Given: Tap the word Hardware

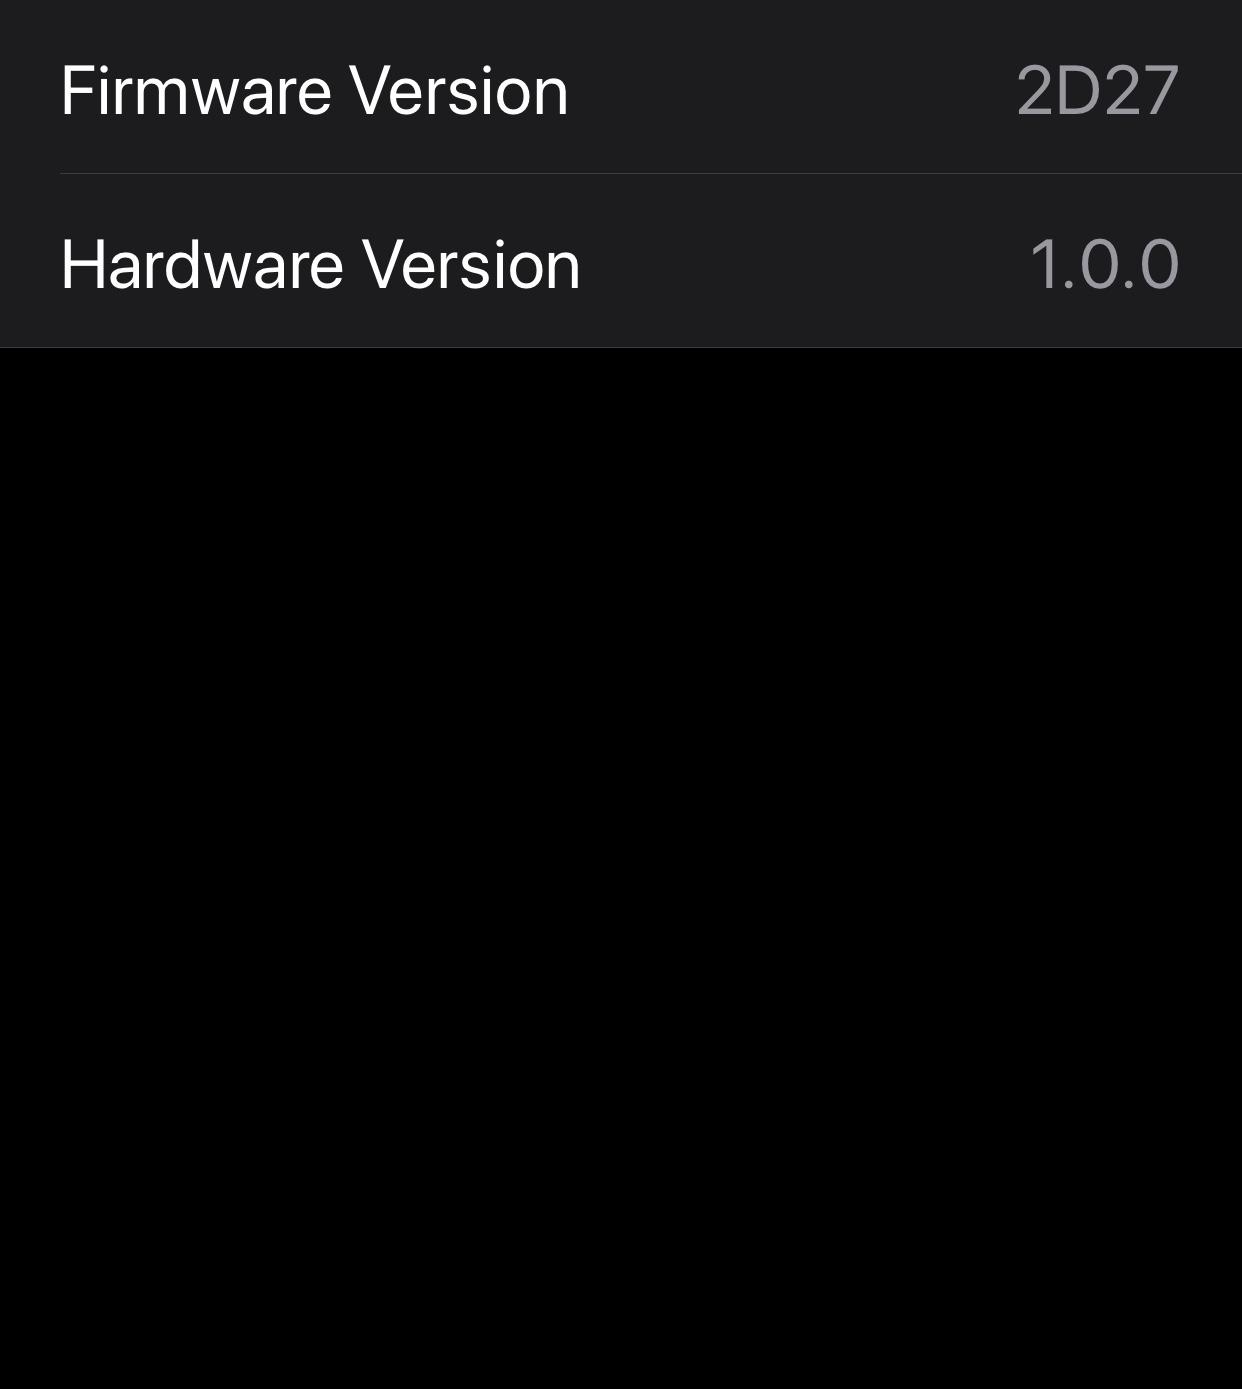Looking at the screenshot, I should pos(202,265).
